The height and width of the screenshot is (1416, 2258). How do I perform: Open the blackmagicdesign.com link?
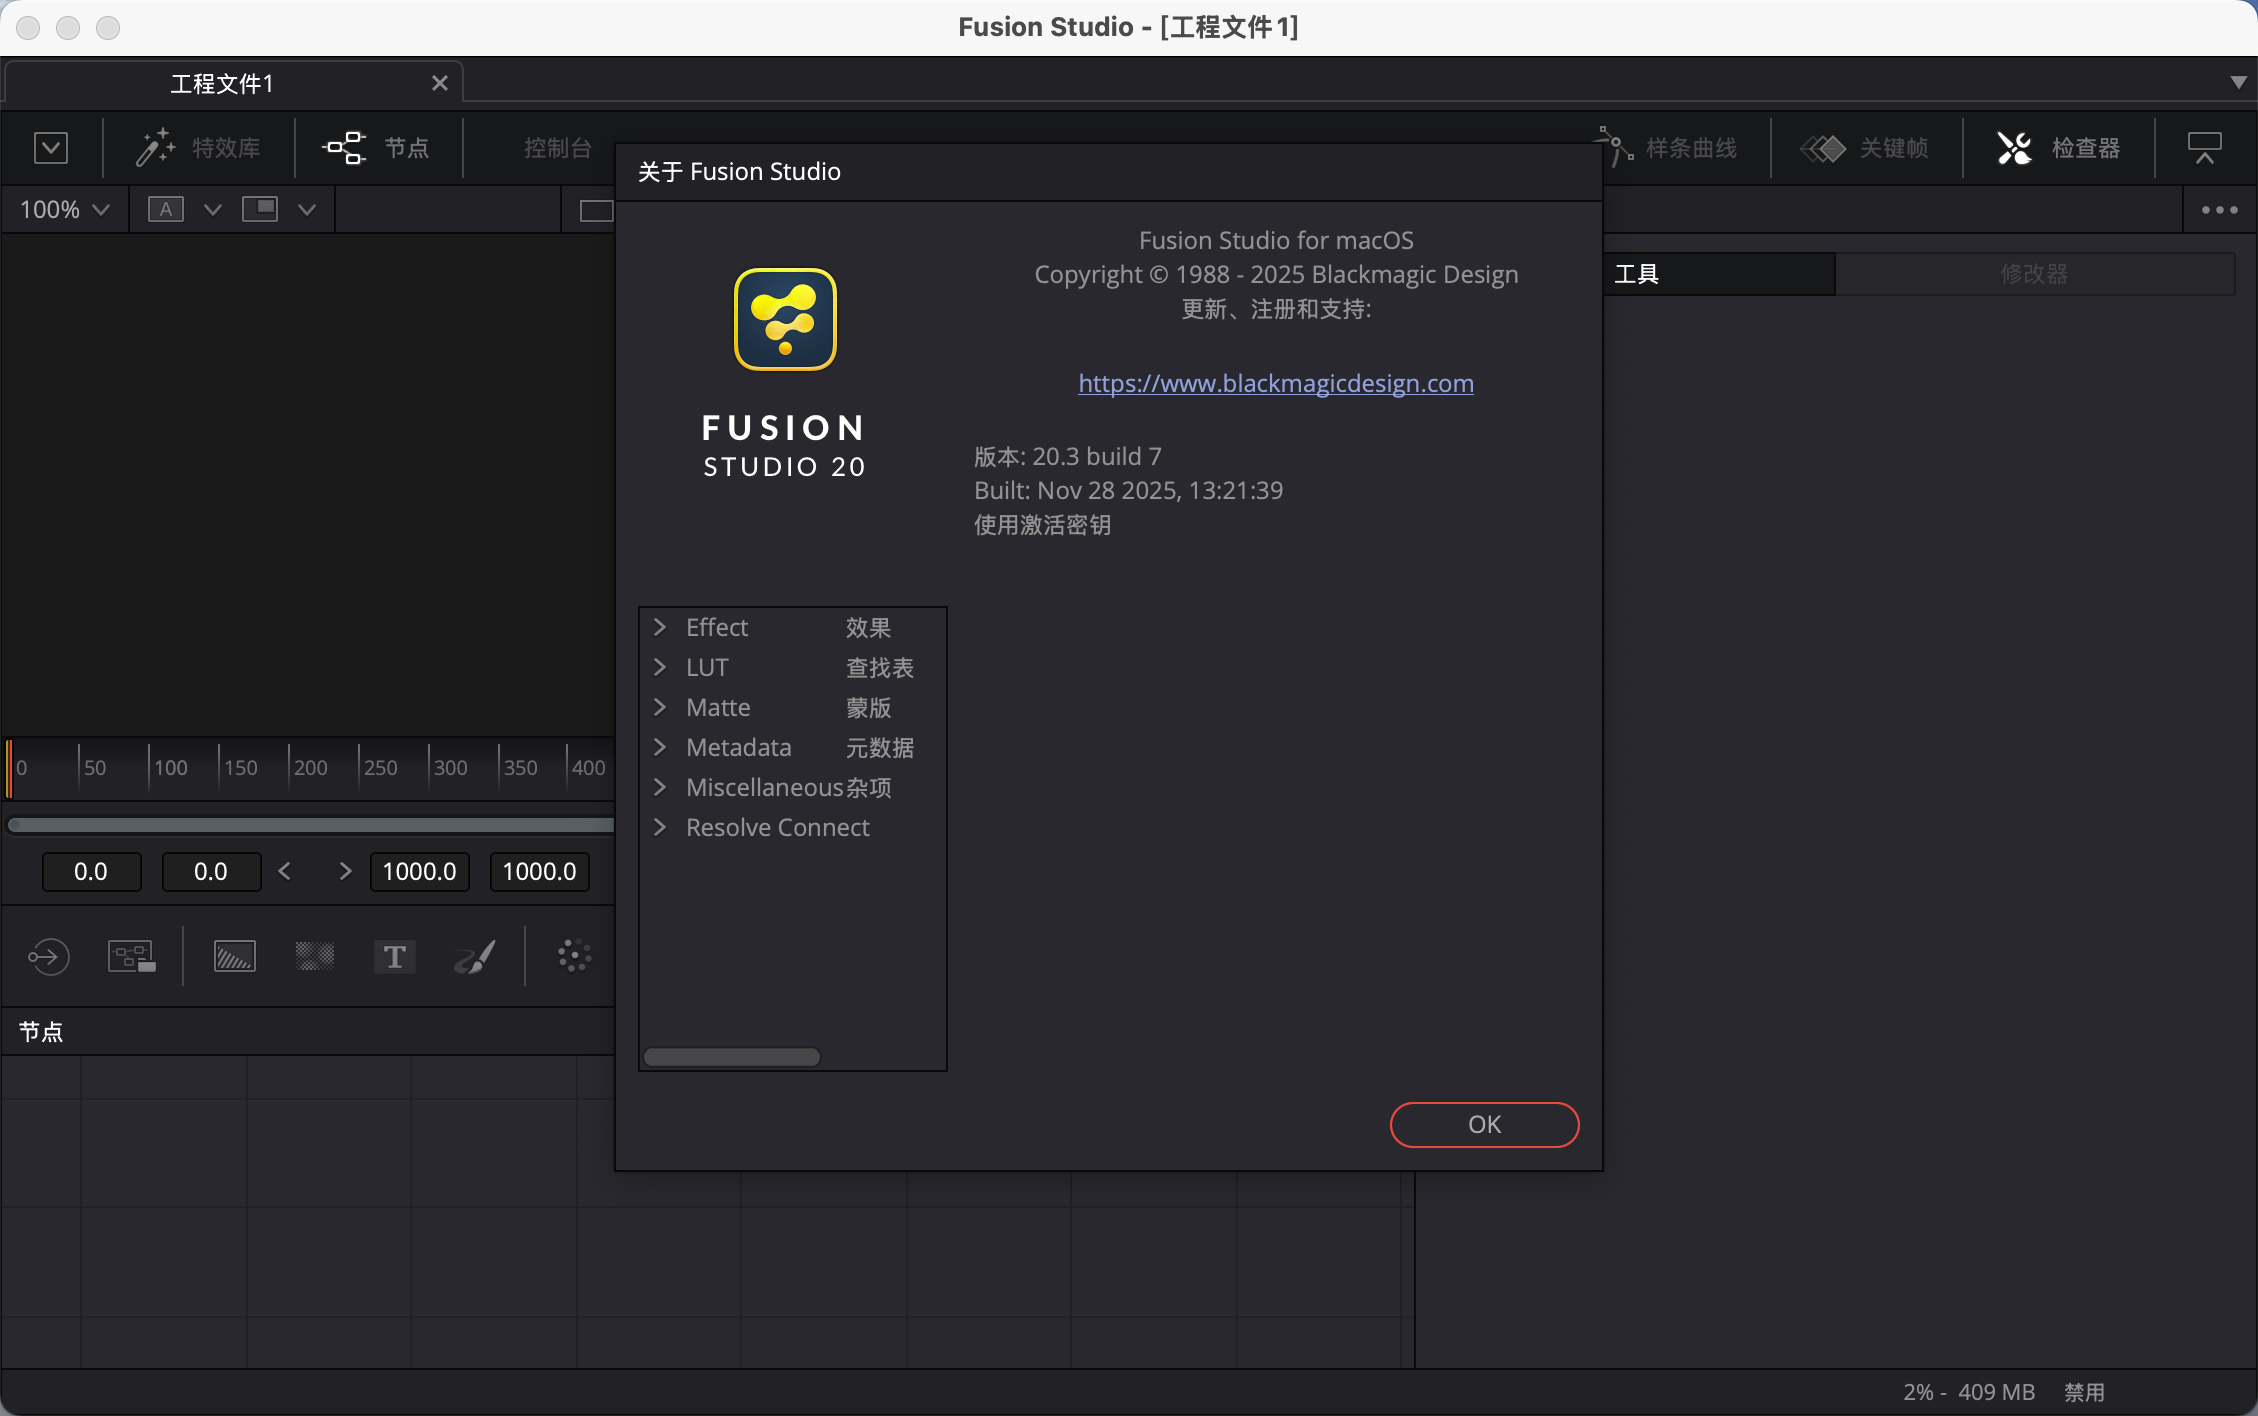click(1275, 383)
